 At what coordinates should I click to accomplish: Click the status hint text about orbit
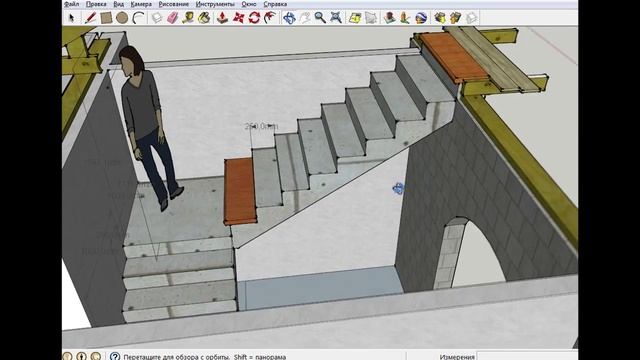click(205, 357)
